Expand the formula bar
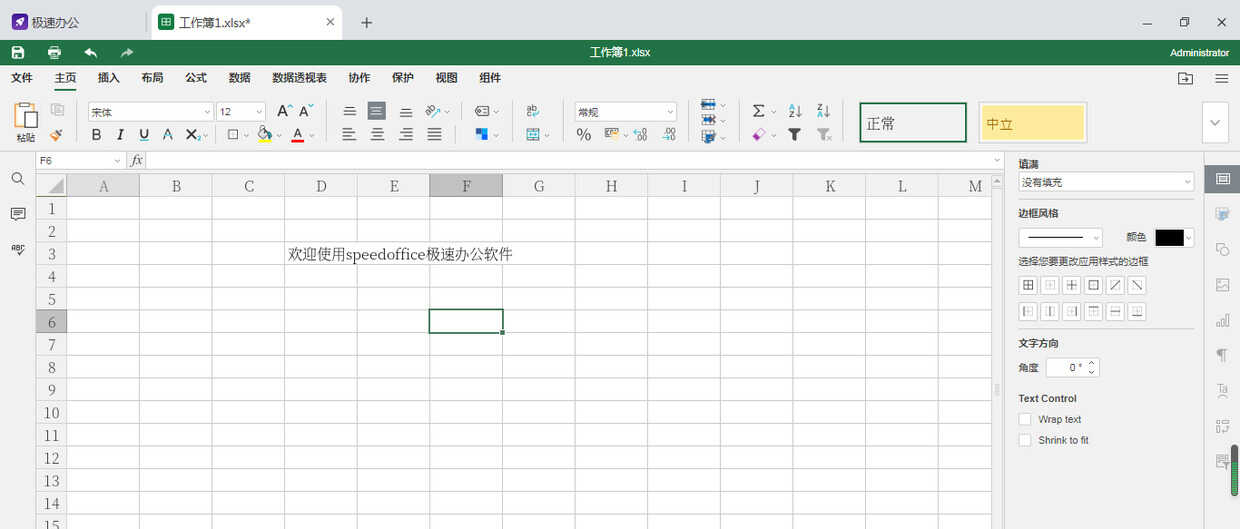The image size is (1240, 529). [x=997, y=161]
